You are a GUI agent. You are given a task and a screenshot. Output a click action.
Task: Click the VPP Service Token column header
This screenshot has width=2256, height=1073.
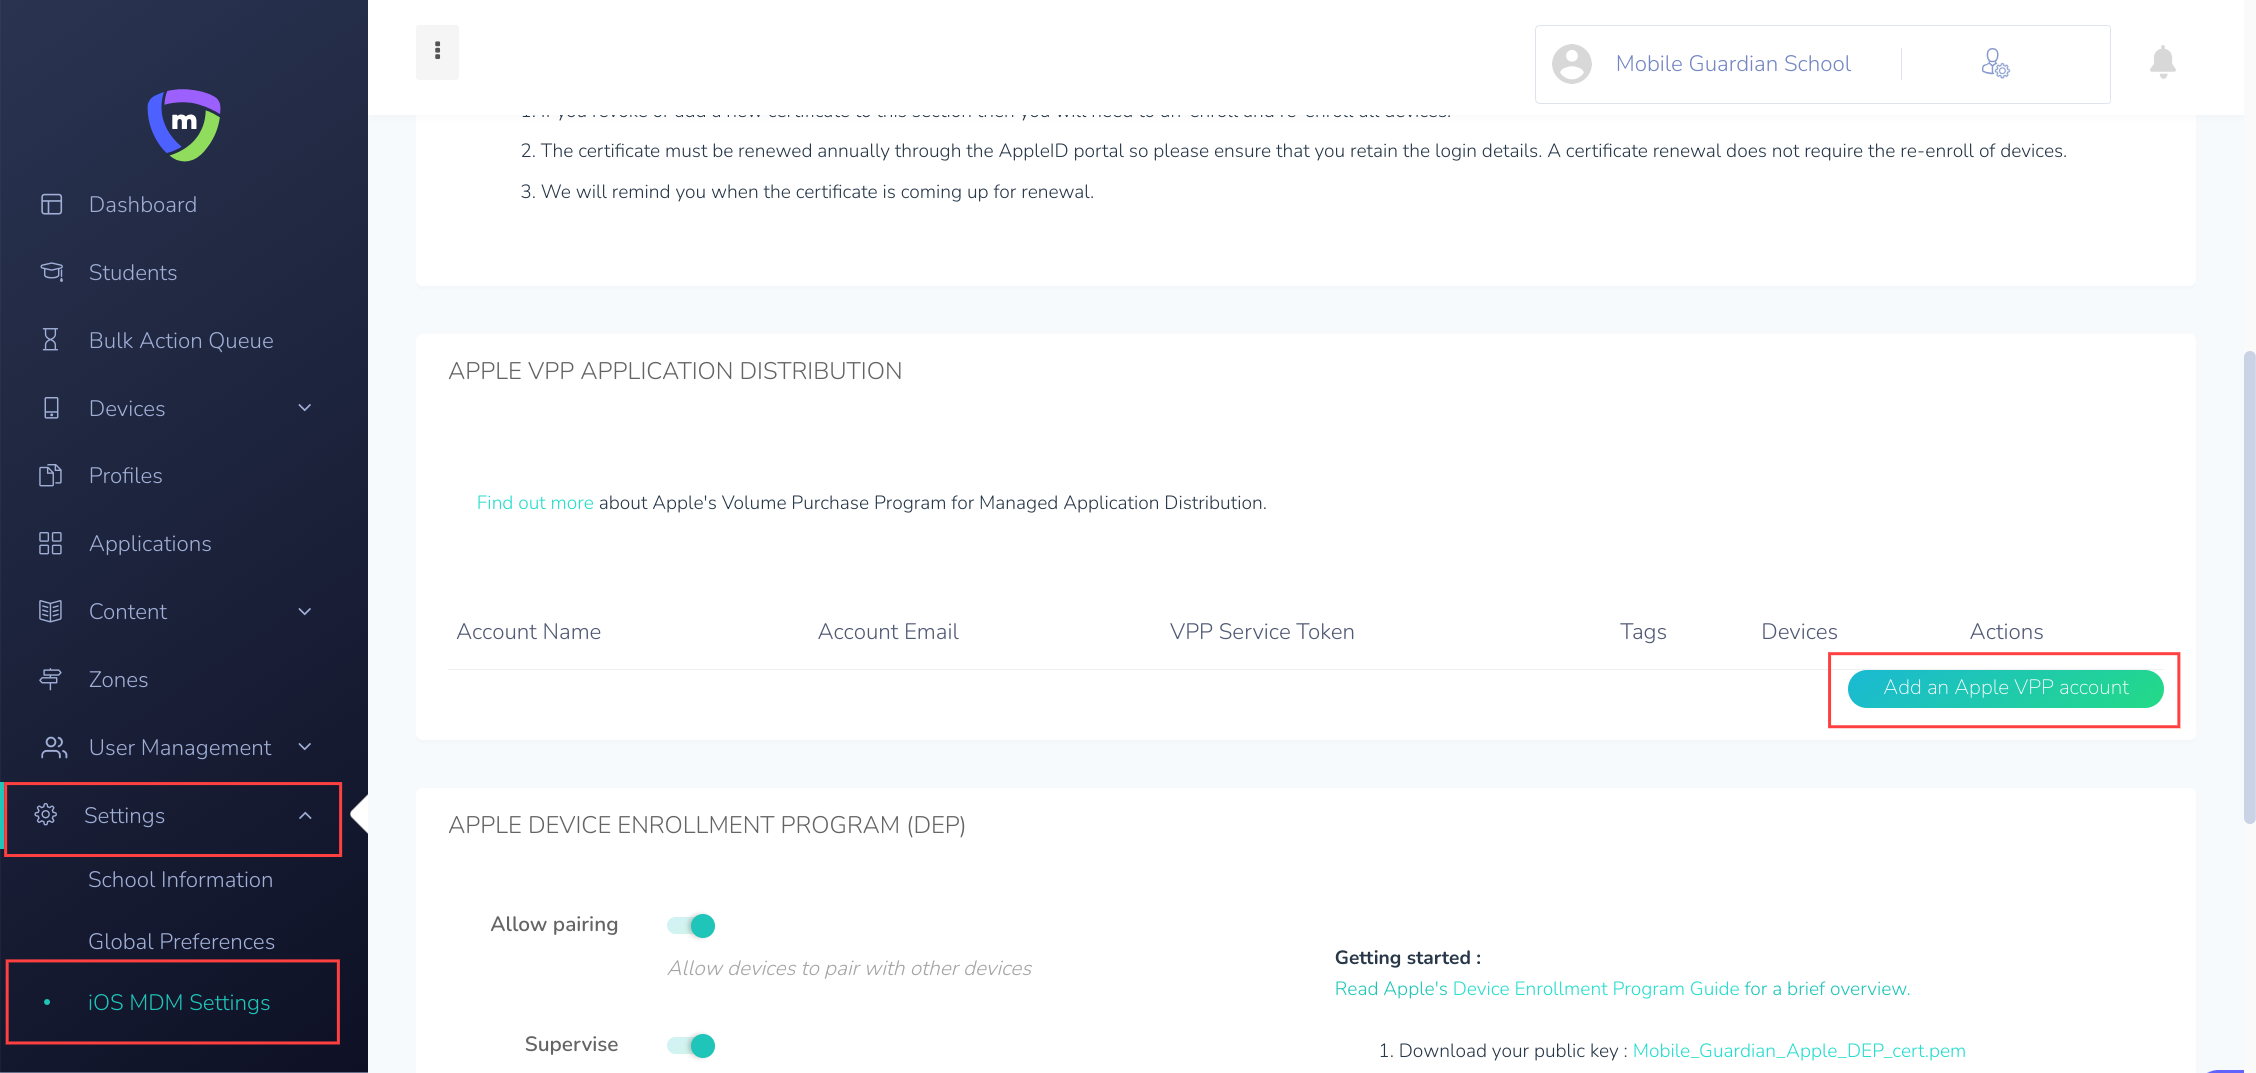click(1262, 631)
